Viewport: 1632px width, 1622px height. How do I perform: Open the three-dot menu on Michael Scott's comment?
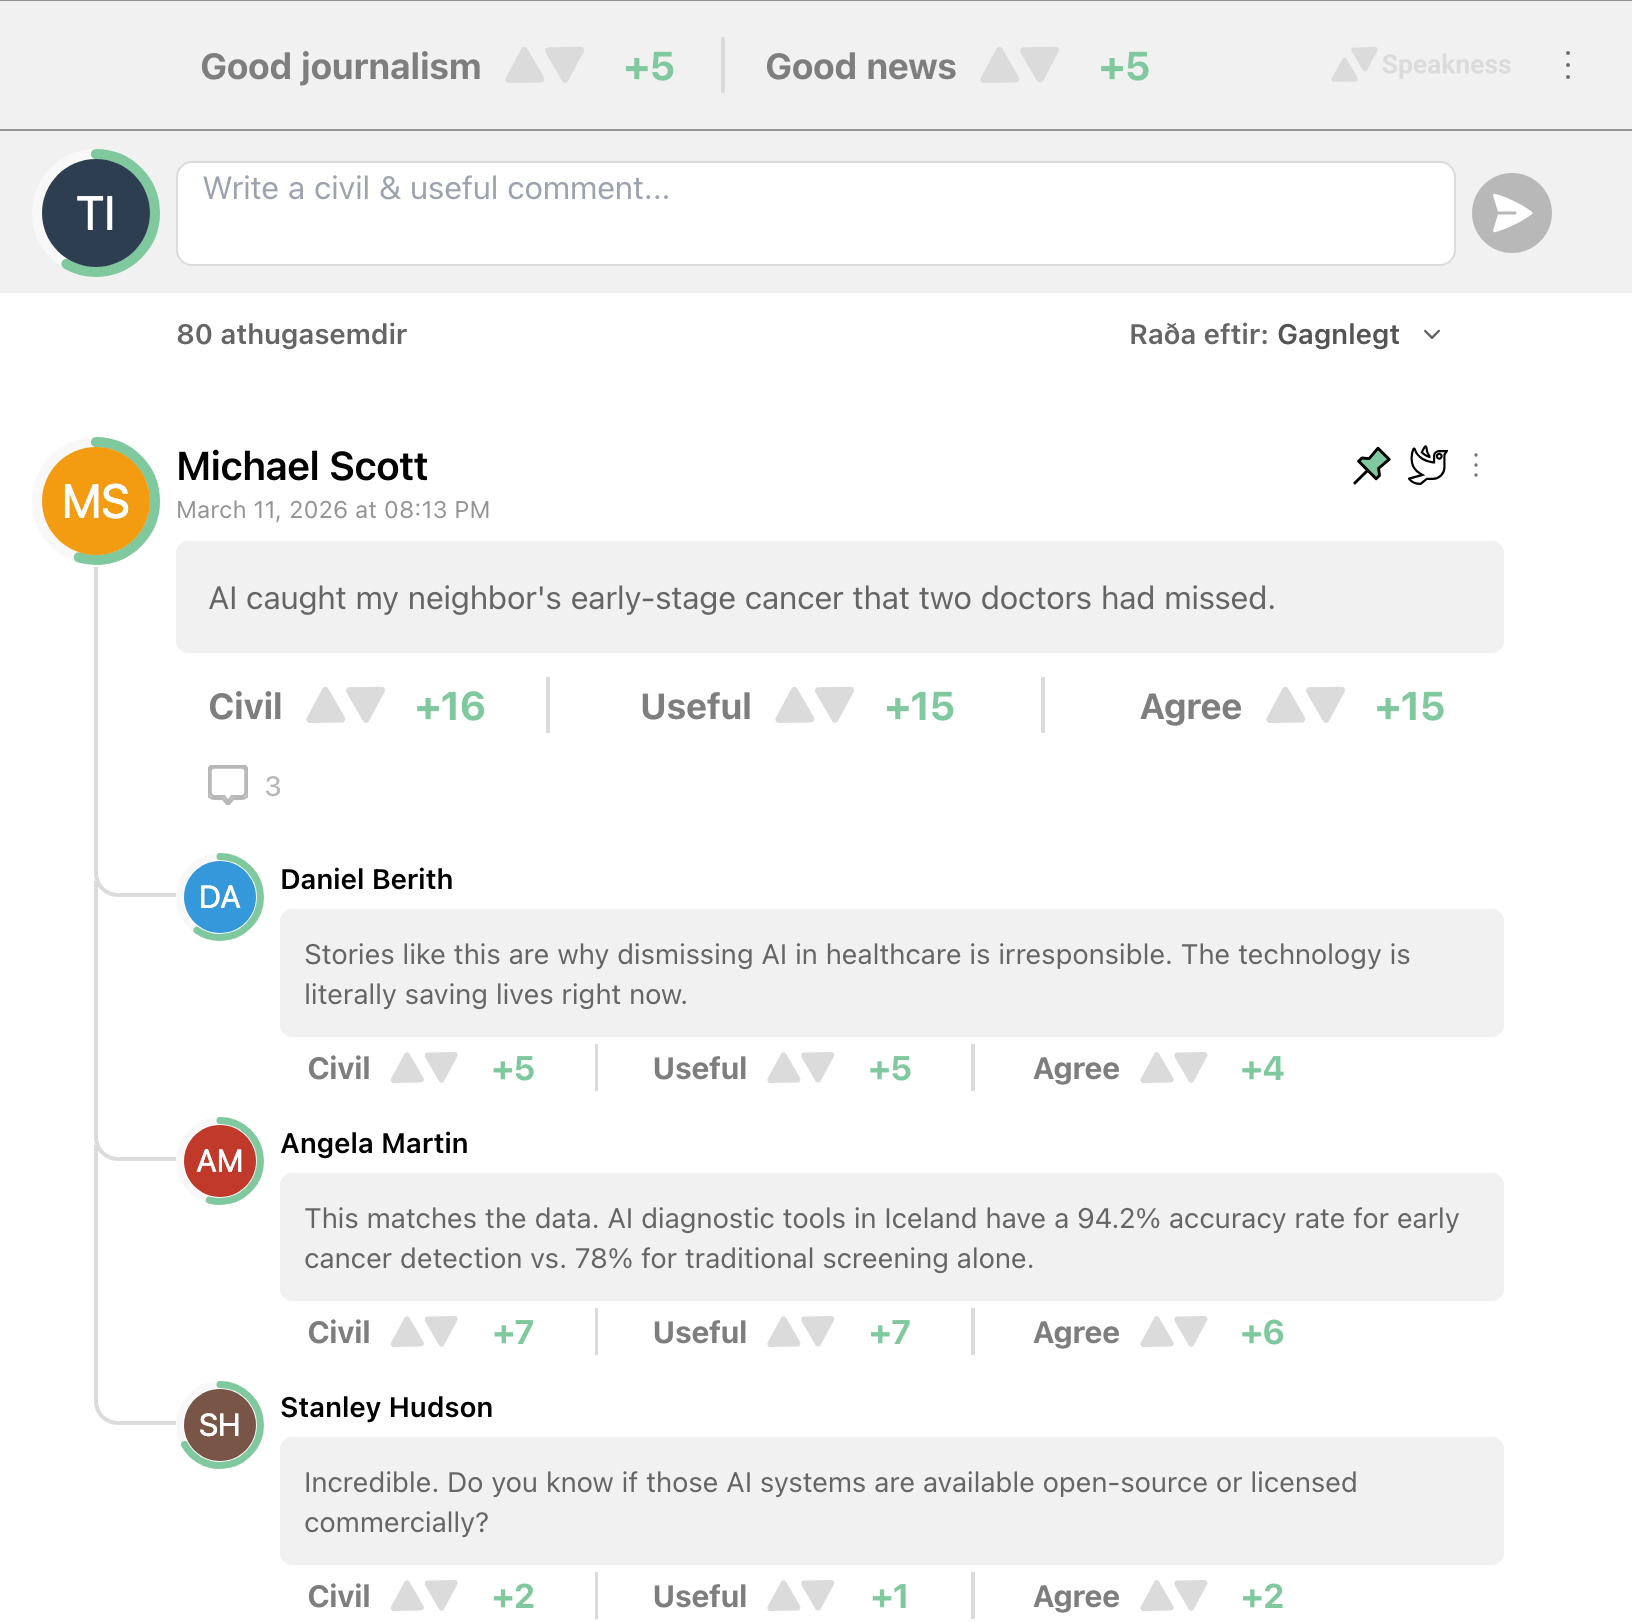(1476, 465)
